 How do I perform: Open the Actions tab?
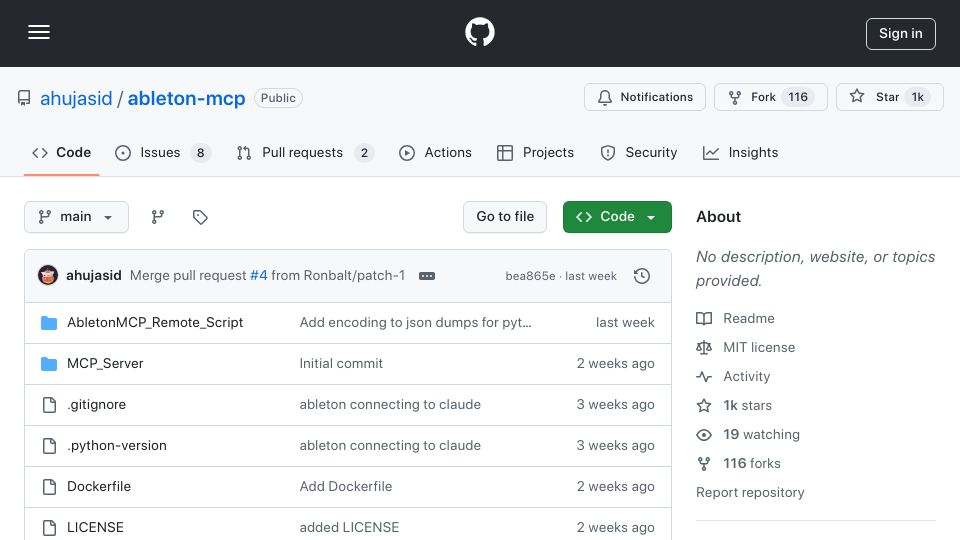point(435,152)
